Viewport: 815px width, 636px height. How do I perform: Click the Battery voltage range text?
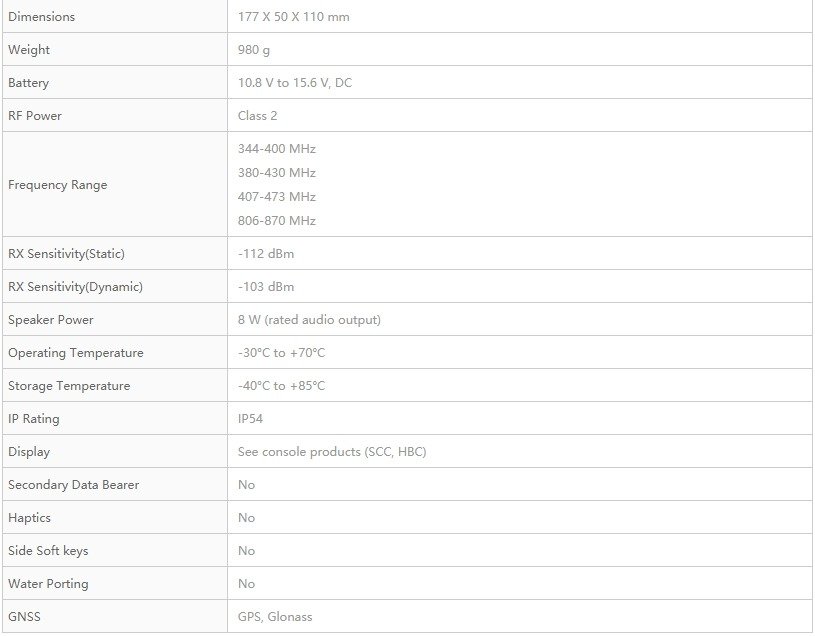tap(295, 83)
